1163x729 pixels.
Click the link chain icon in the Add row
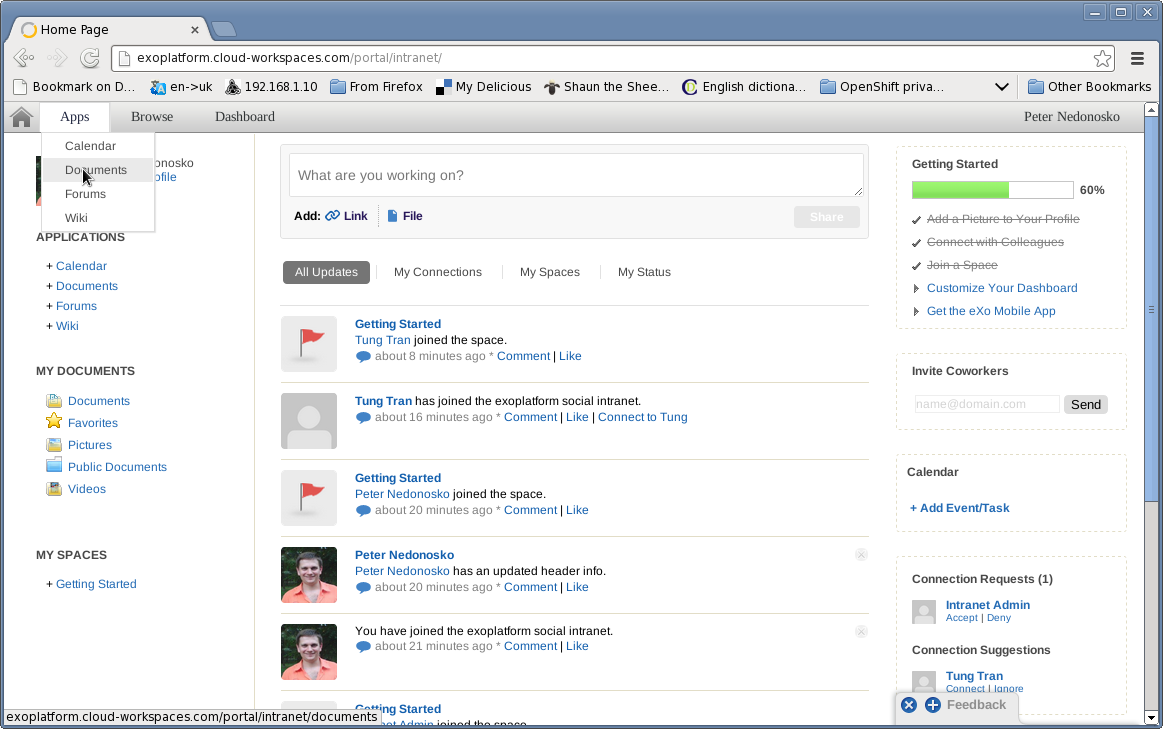[332, 216]
